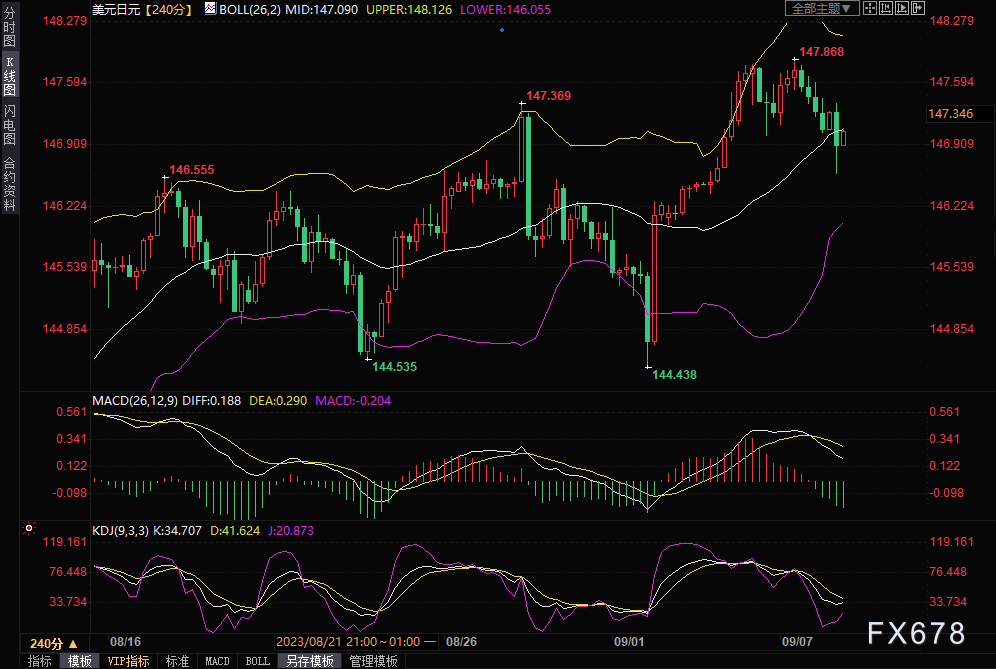Click the export-arrow icon at top right
996x669 pixels.
point(917,8)
